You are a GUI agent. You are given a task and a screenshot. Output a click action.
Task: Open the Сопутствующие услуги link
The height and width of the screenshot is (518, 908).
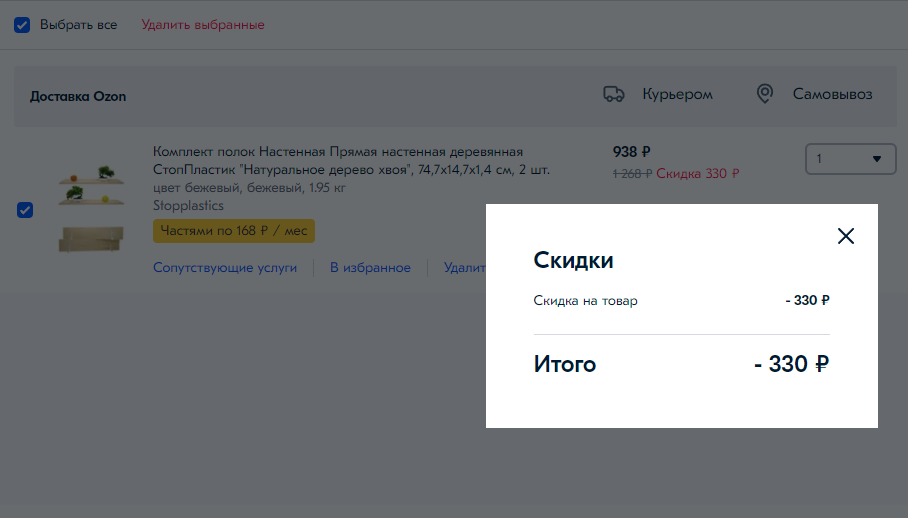coord(225,267)
